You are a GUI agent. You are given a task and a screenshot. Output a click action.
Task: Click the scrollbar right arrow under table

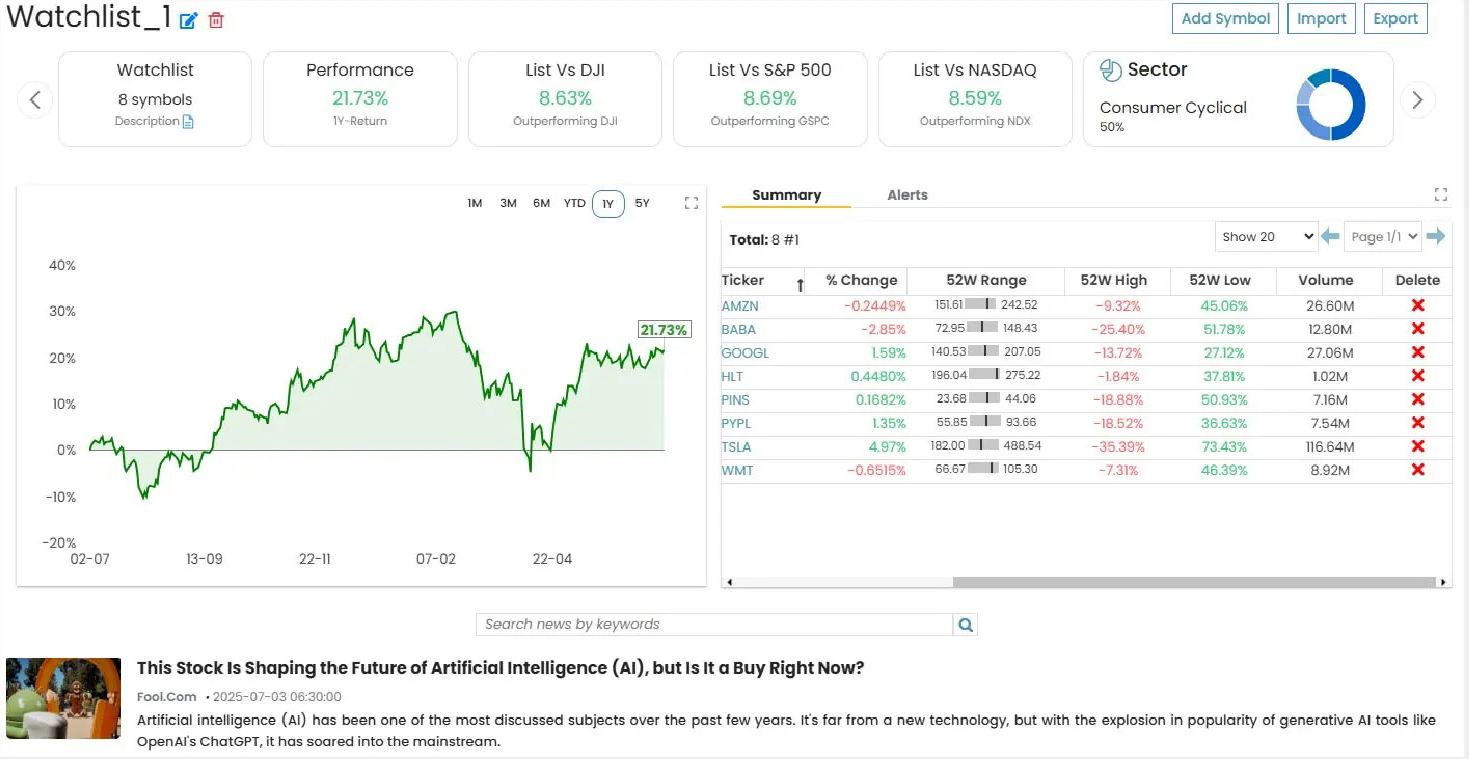coord(1443,582)
